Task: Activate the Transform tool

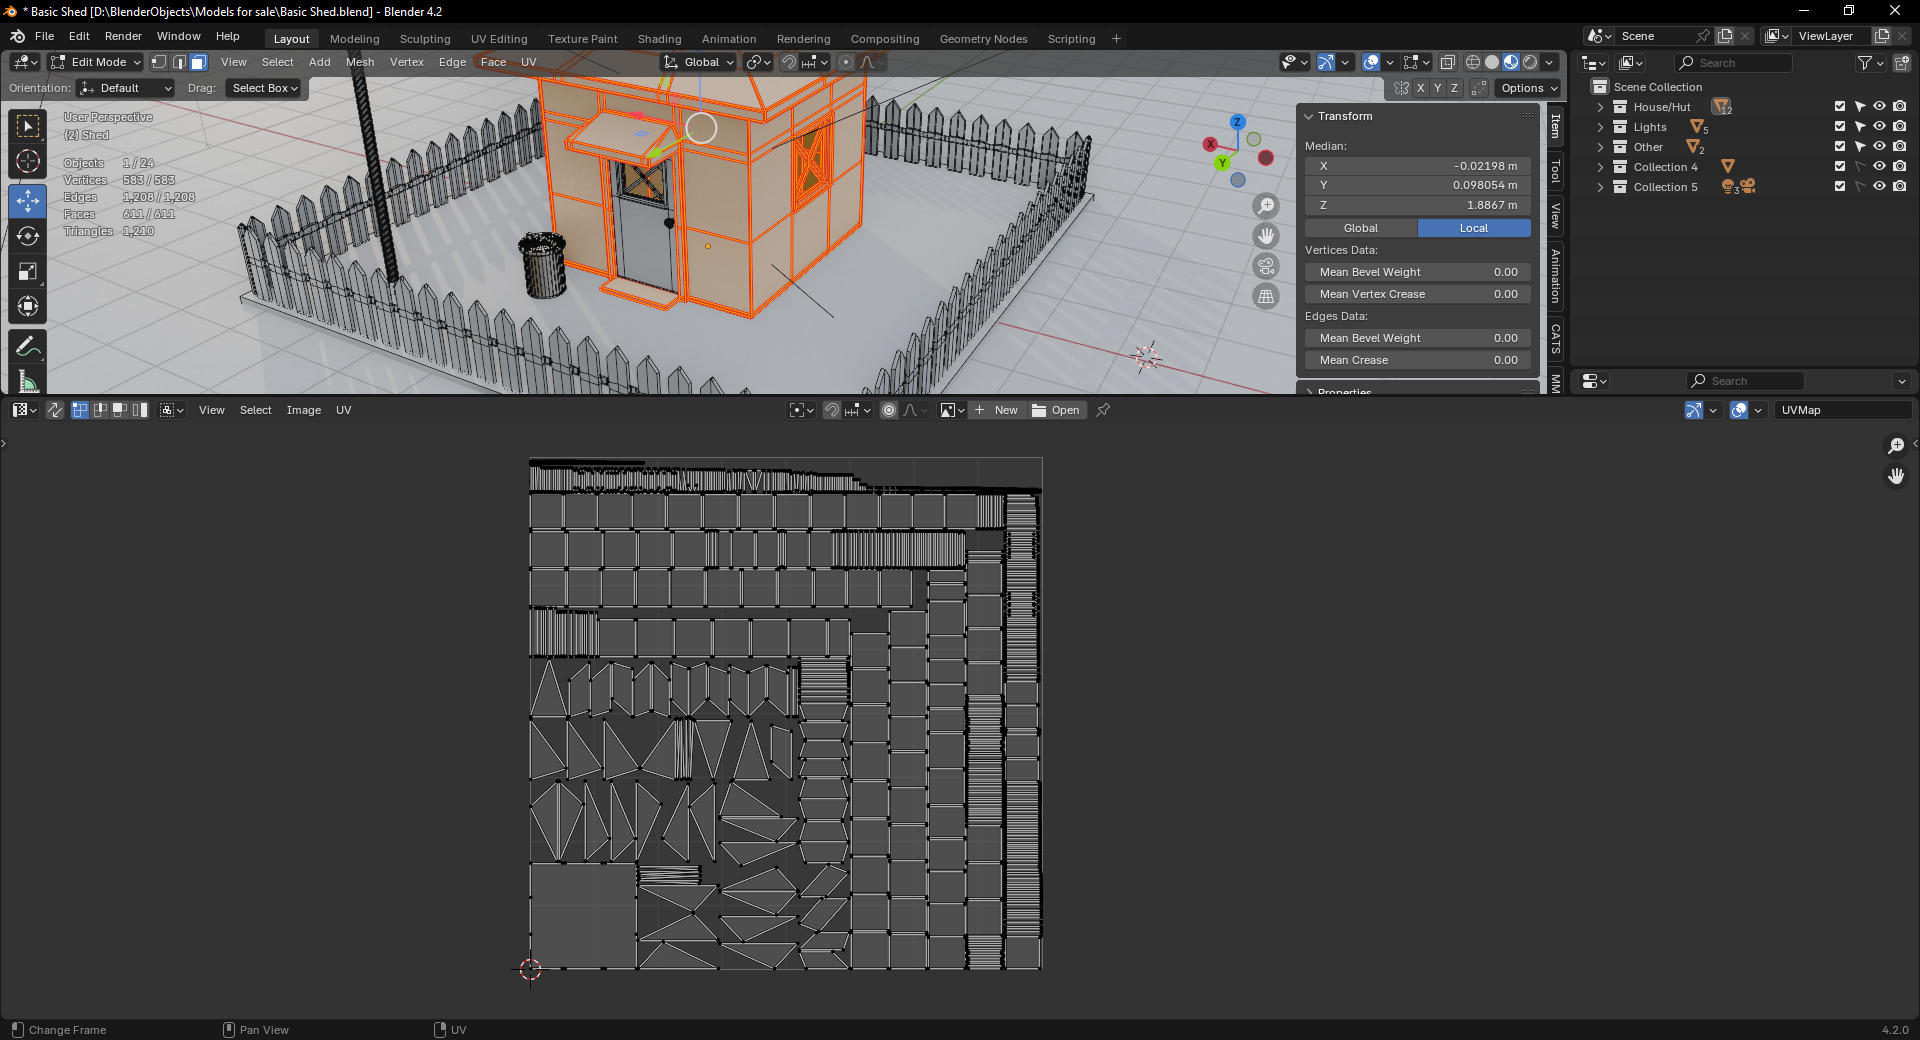Action: 28,306
